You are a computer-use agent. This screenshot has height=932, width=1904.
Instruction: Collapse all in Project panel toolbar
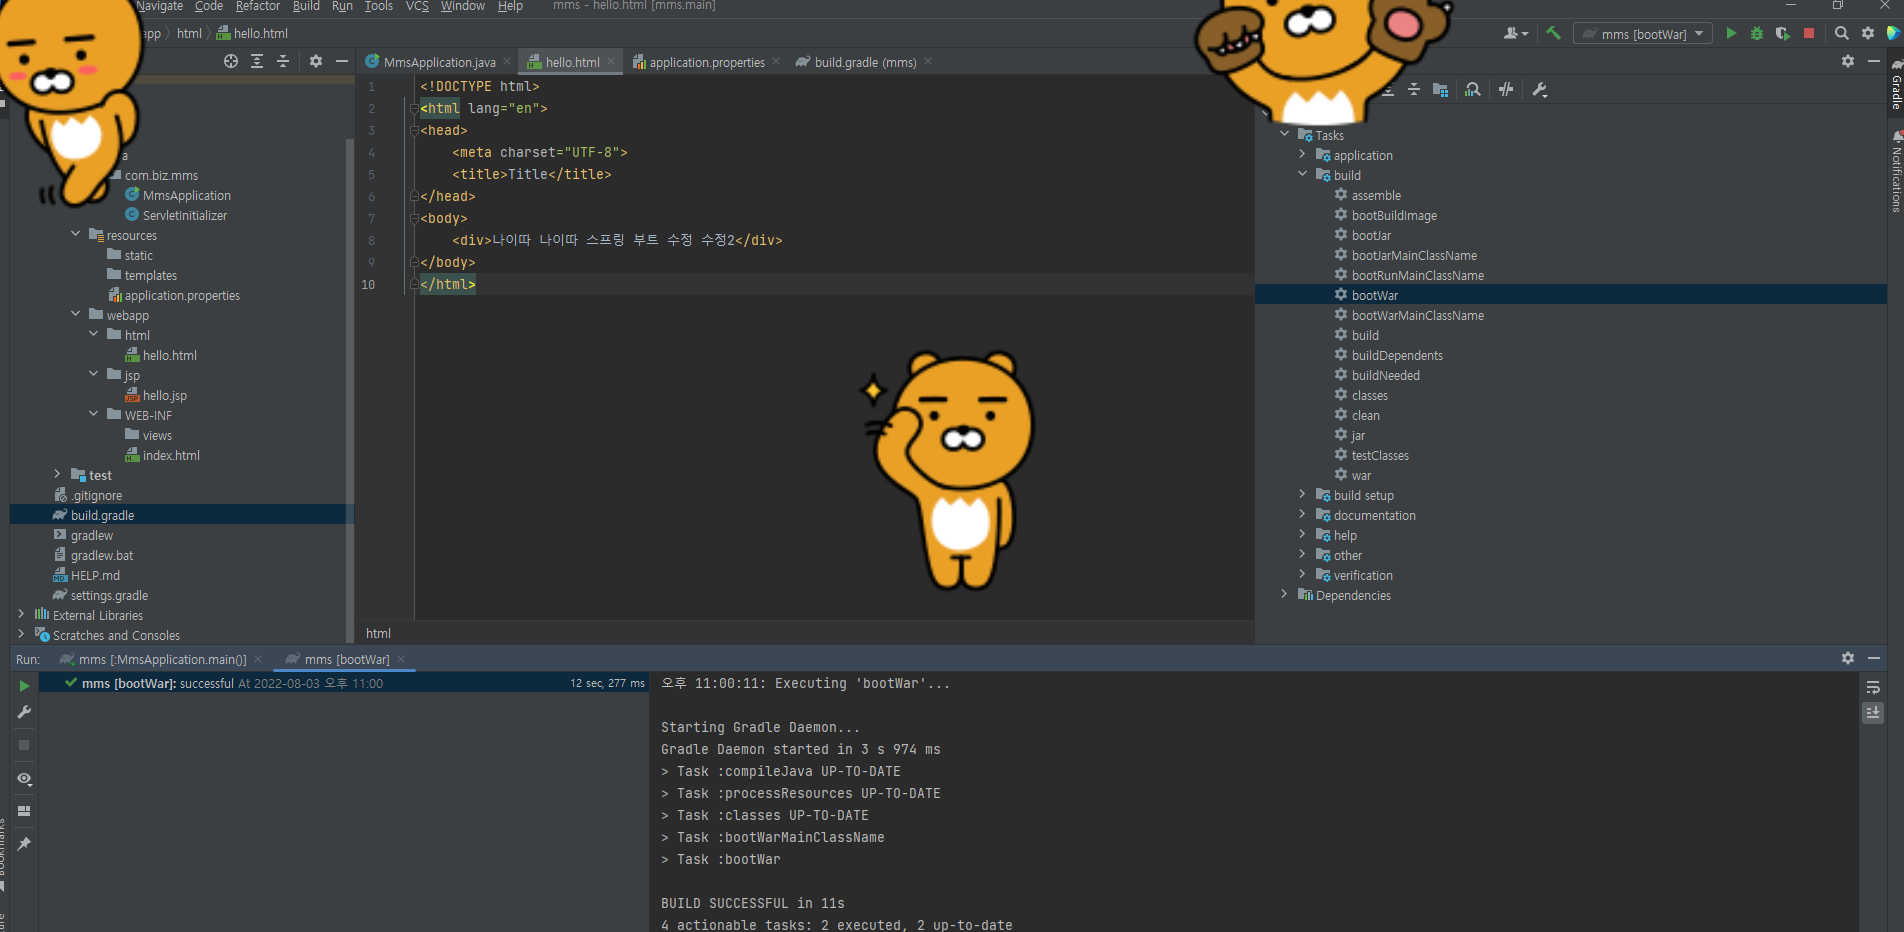[283, 61]
